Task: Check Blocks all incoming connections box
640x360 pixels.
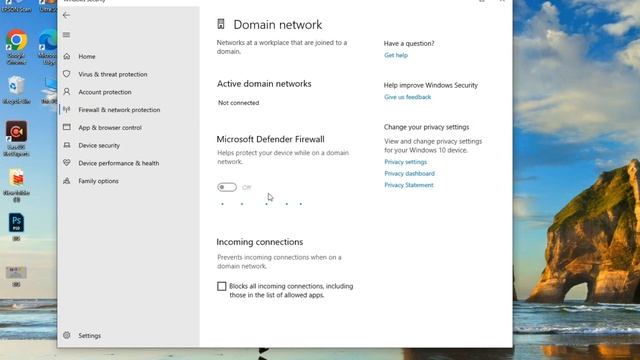Action: [222, 286]
